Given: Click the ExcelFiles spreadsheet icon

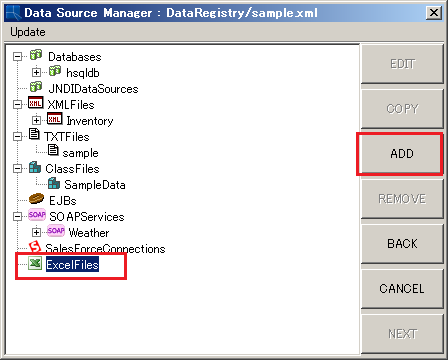Looking at the screenshot, I should pos(35,263).
